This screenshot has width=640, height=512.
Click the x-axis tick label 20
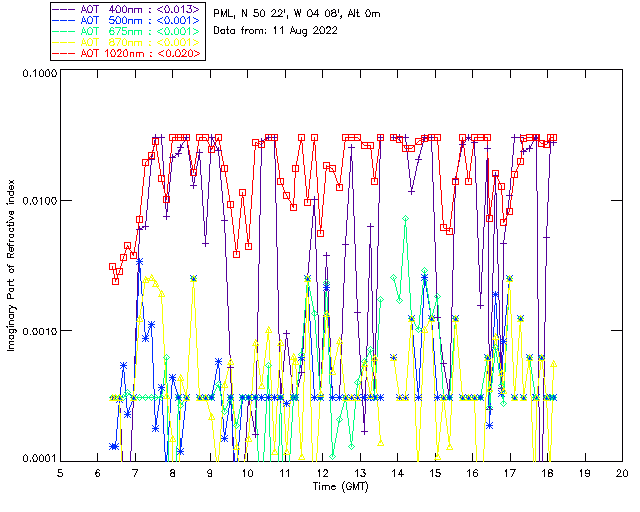(622, 472)
